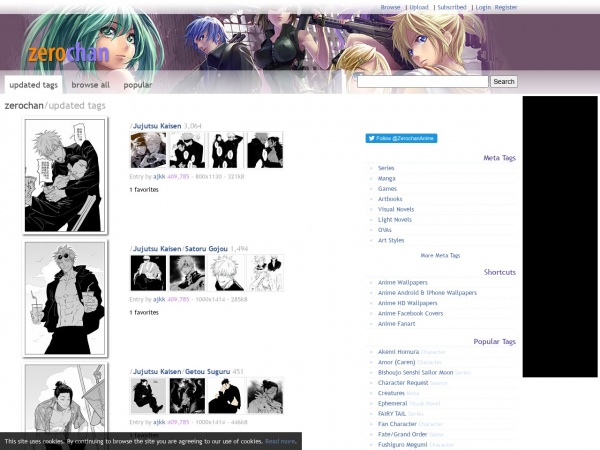Image resolution: width=600 pixels, height=450 pixels.
Task: Open Bishoujo Senshi Sailor Moon tag
Action: point(415,373)
